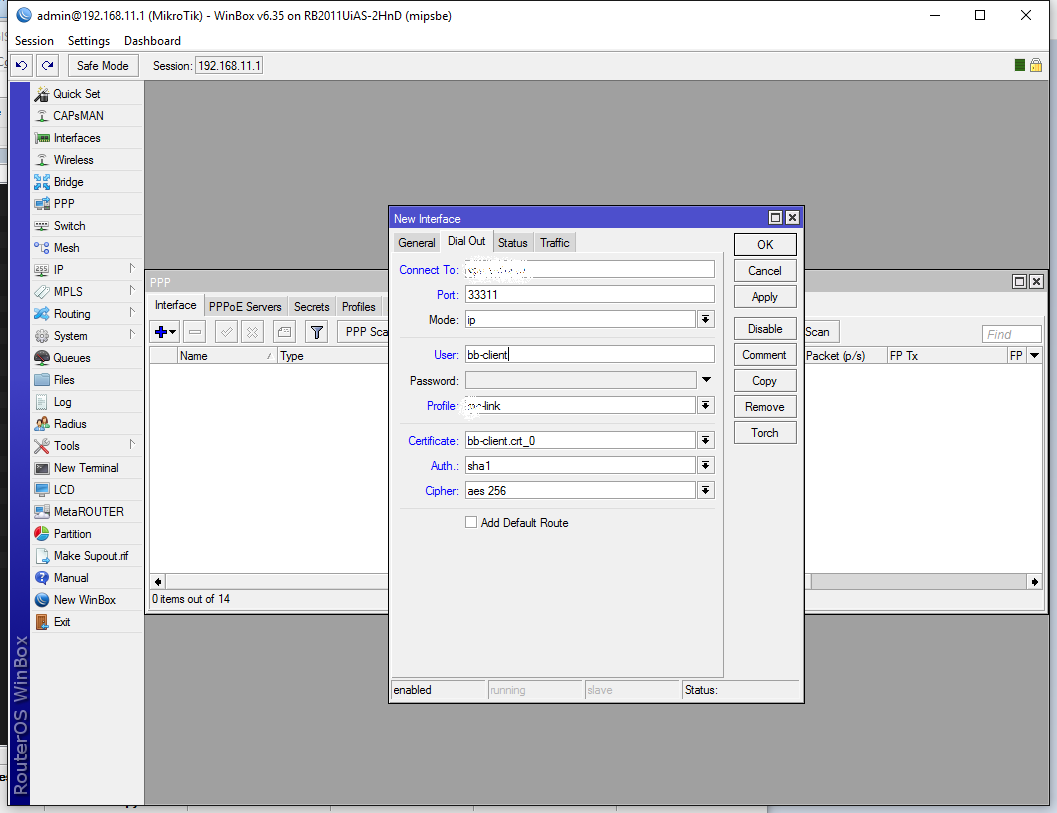Click Cancel in New Interface dialog
Image resolution: width=1057 pixels, height=813 pixels.
tap(765, 271)
